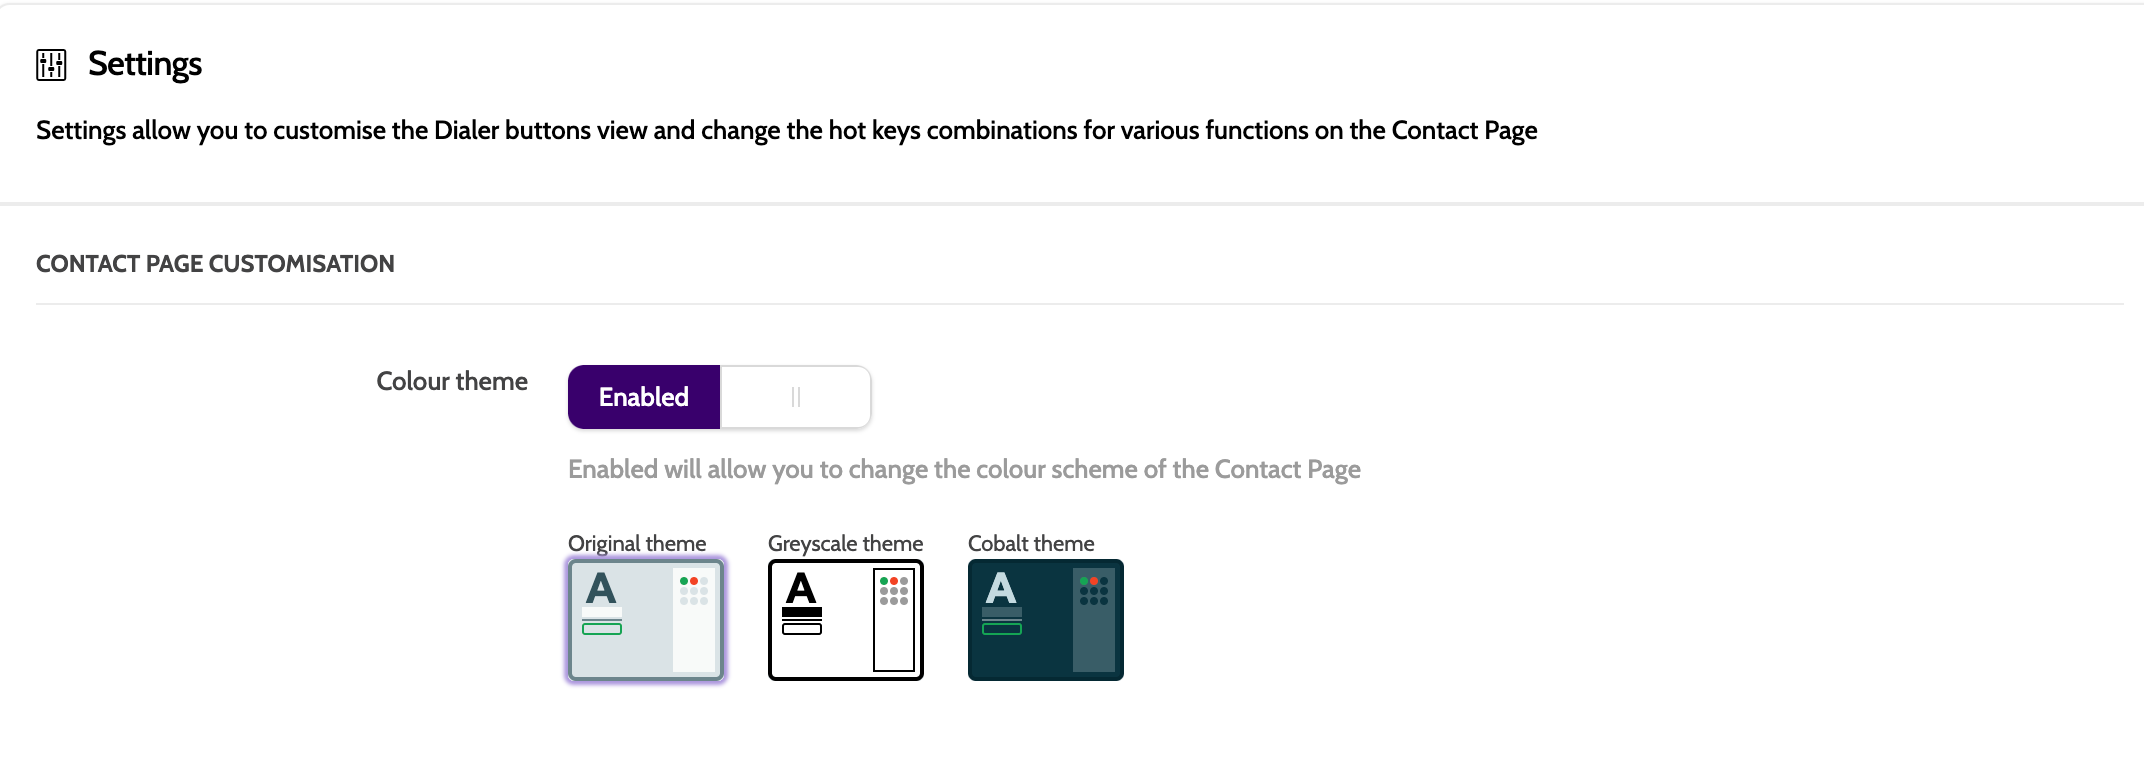
Task: Click the letter A in Original theme preview
Action: coord(600,588)
